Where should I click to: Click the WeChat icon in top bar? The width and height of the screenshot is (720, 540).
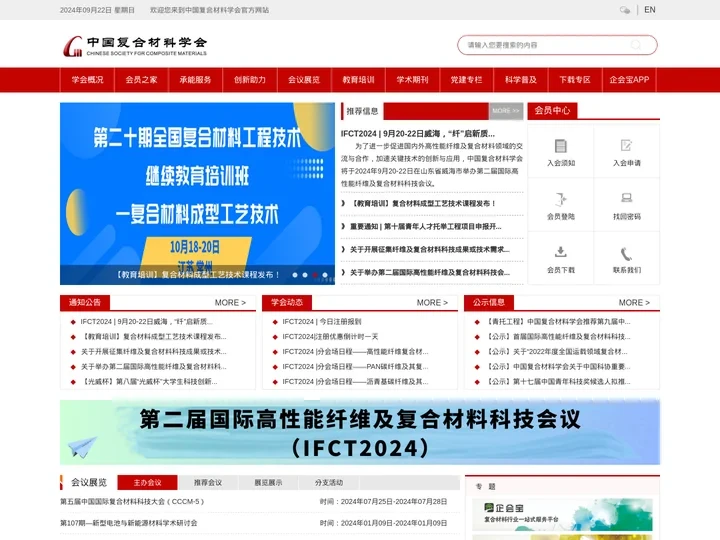coord(624,10)
